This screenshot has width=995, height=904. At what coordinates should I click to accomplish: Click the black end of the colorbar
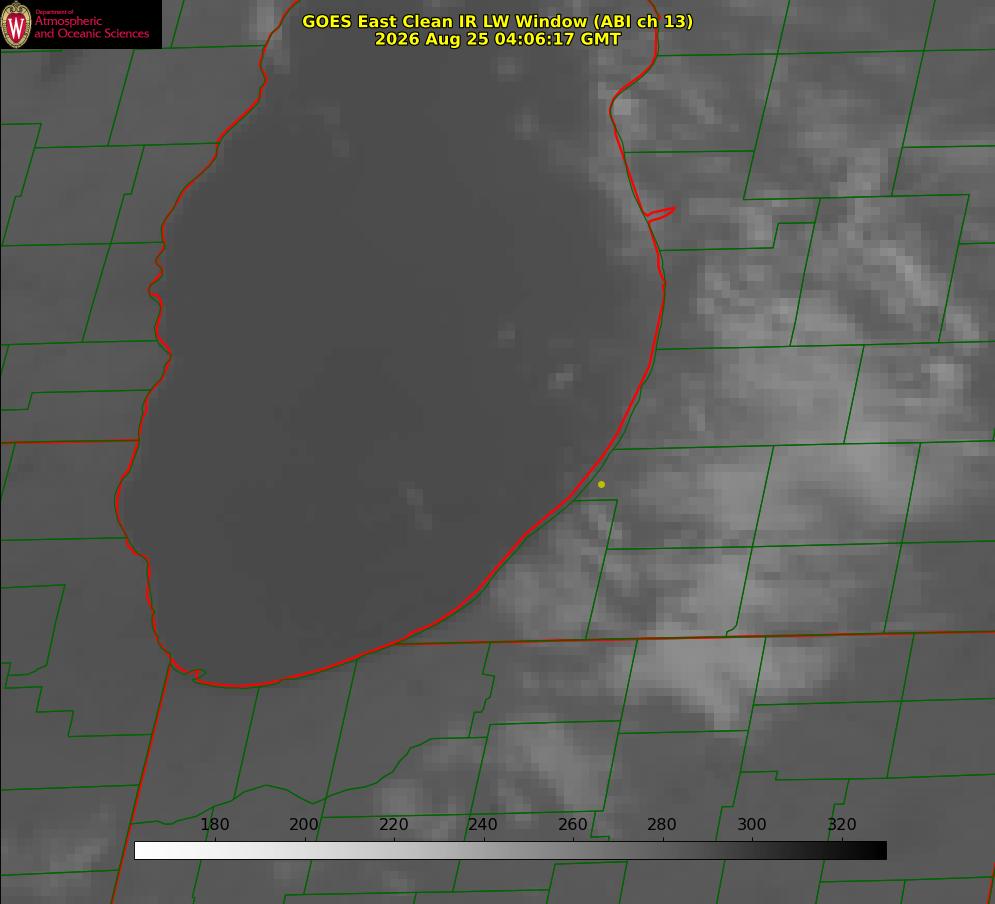878,851
